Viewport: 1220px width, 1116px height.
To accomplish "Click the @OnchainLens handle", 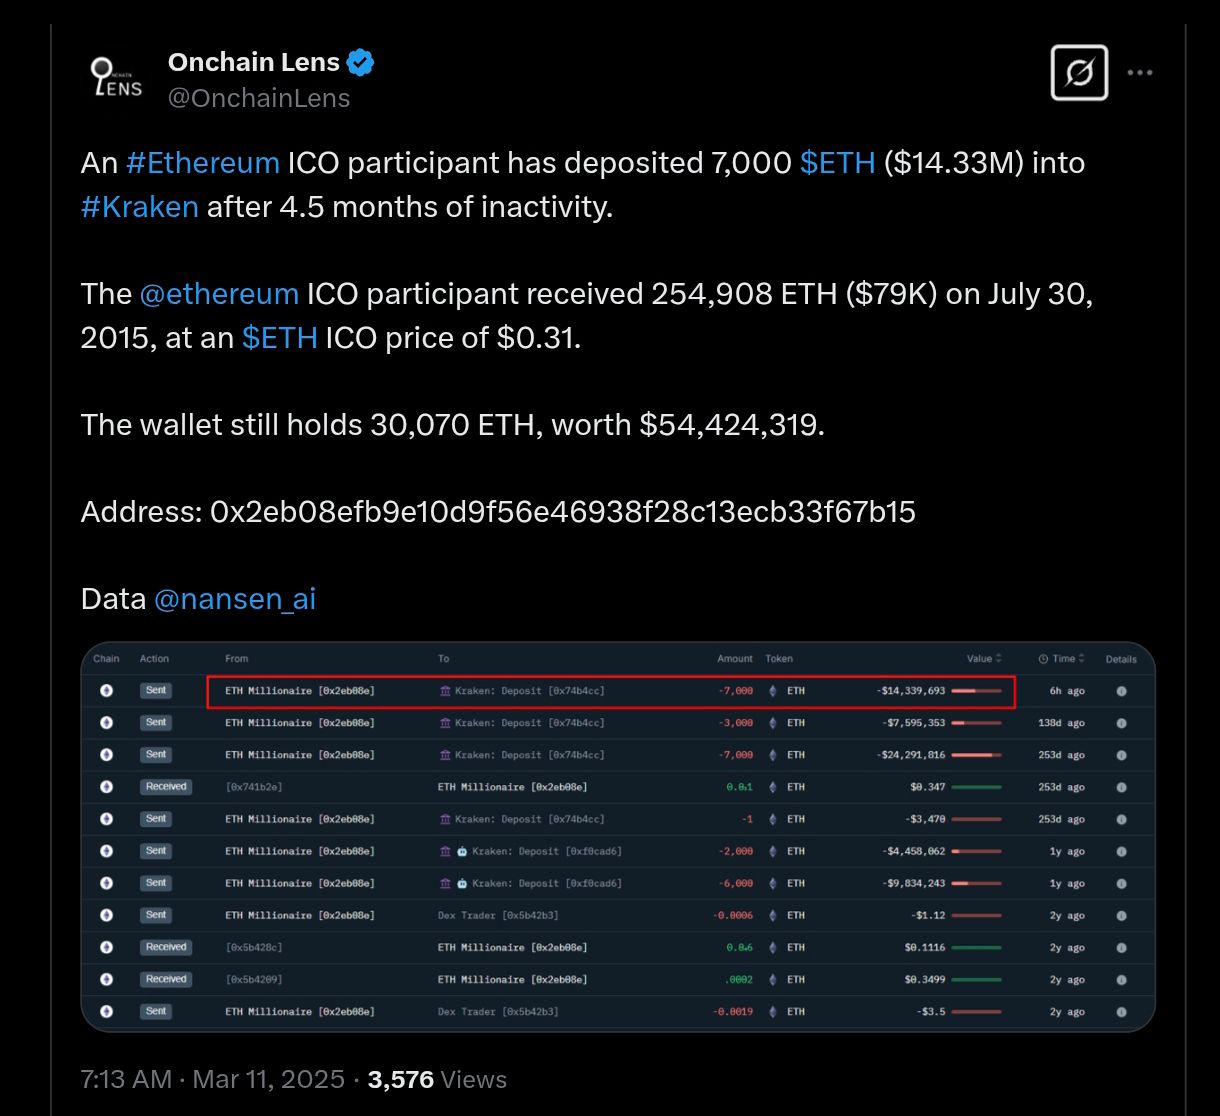I will click(259, 98).
